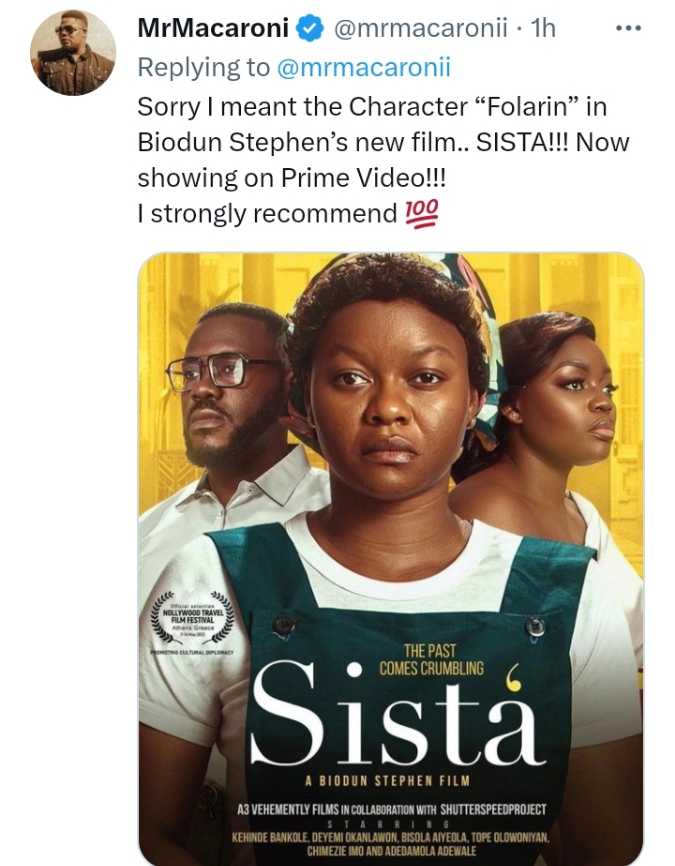
Task: Click the "THE PAST COMES CRUMBLING" tagline
Action: point(430,659)
